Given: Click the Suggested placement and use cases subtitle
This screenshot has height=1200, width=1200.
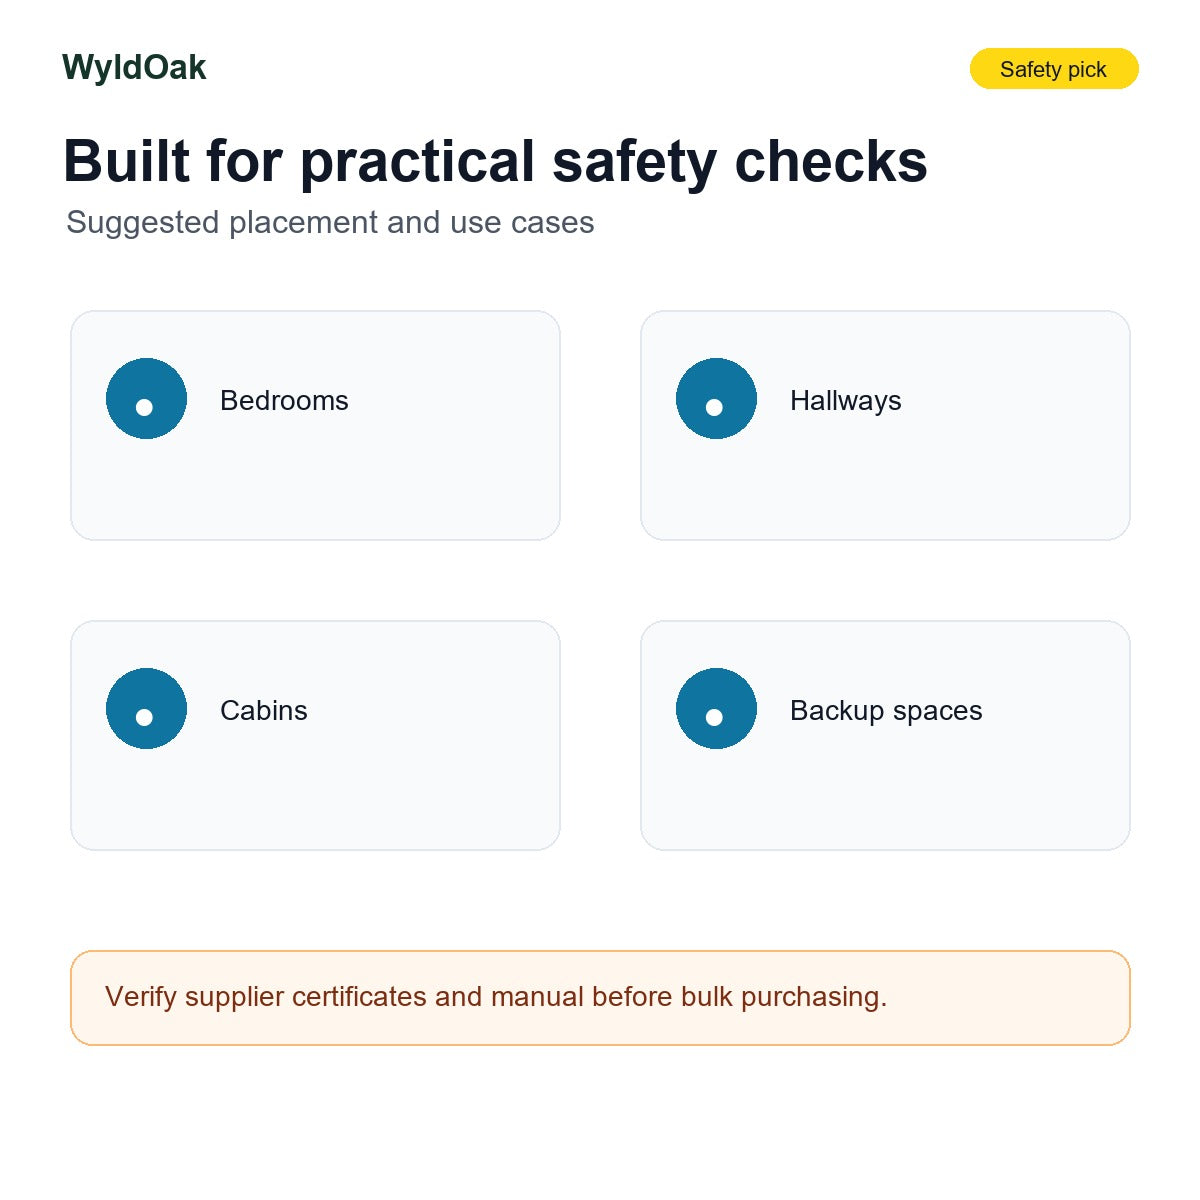Looking at the screenshot, I should point(330,222).
